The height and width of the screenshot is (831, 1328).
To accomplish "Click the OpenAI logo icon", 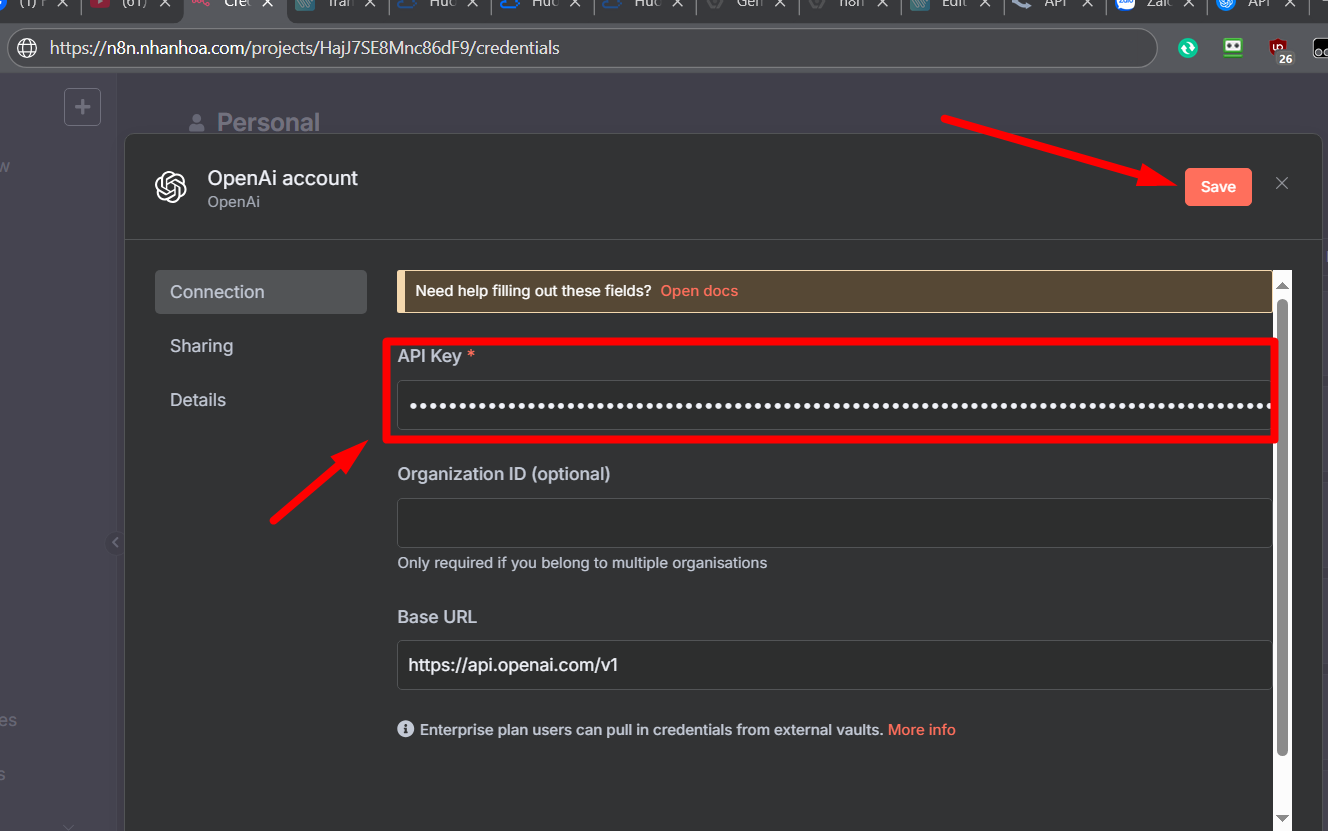I will pyautogui.click(x=171, y=187).
